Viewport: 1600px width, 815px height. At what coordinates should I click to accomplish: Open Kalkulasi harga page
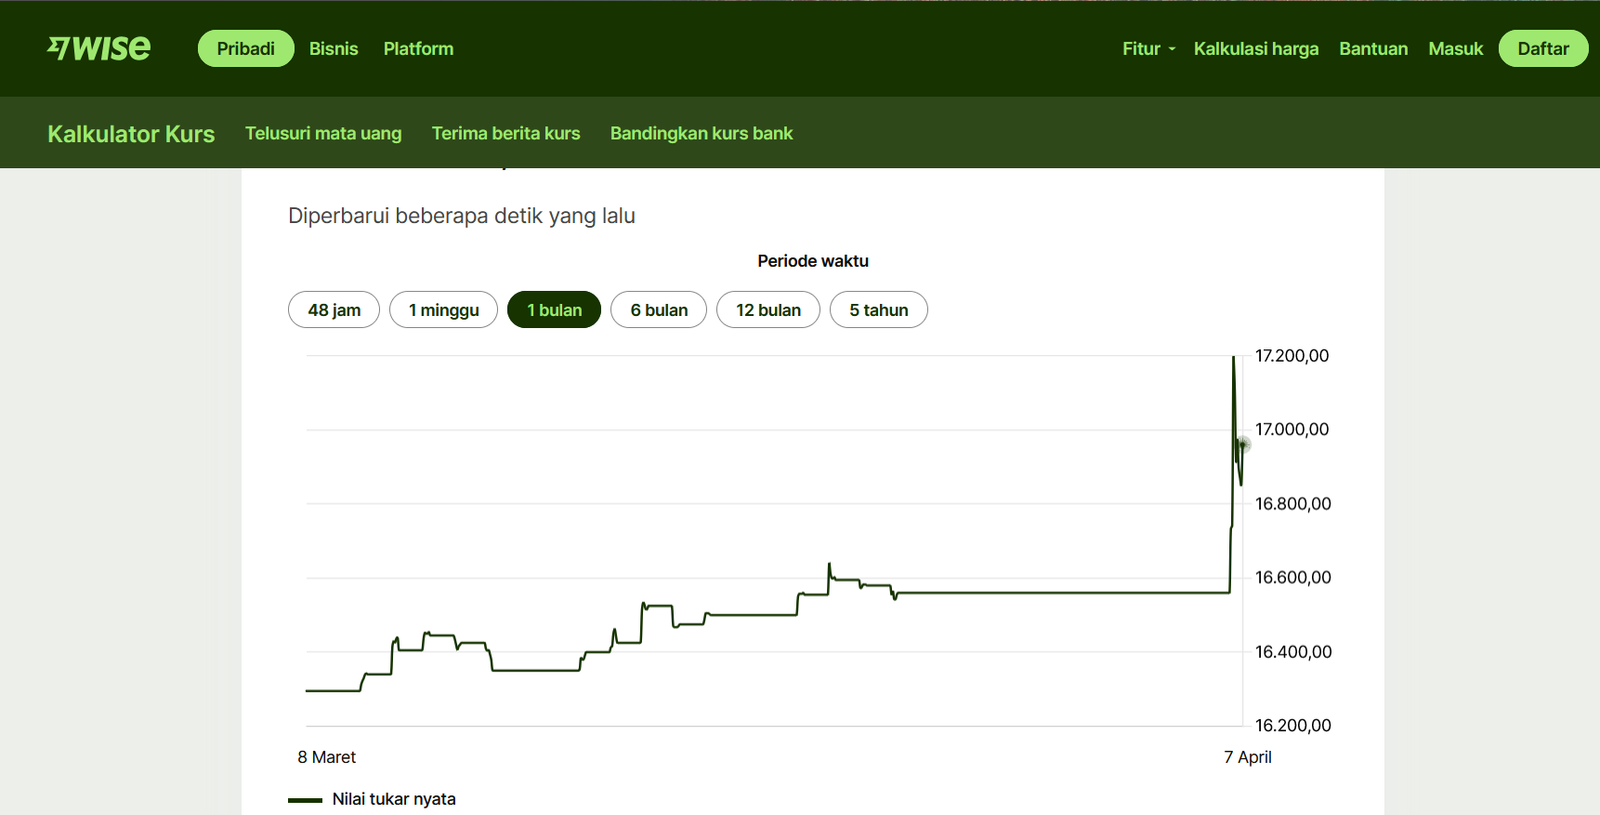pyautogui.click(x=1255, y=49)
